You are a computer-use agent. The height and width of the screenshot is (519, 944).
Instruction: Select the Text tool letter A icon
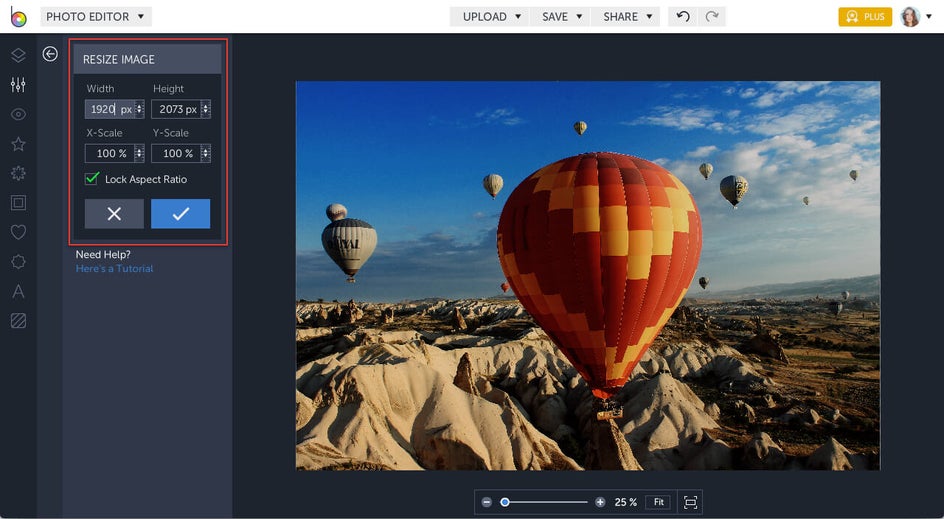(18, 292)
